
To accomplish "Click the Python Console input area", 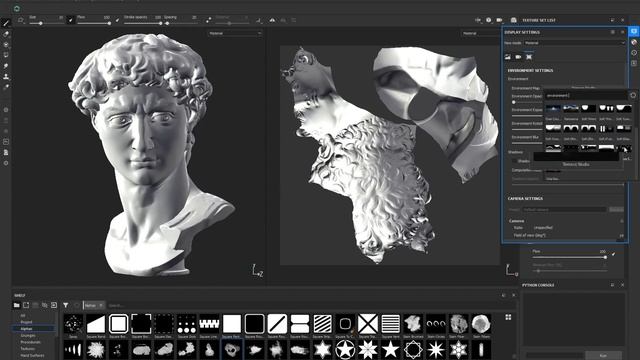I will click(x=574, y=319).
